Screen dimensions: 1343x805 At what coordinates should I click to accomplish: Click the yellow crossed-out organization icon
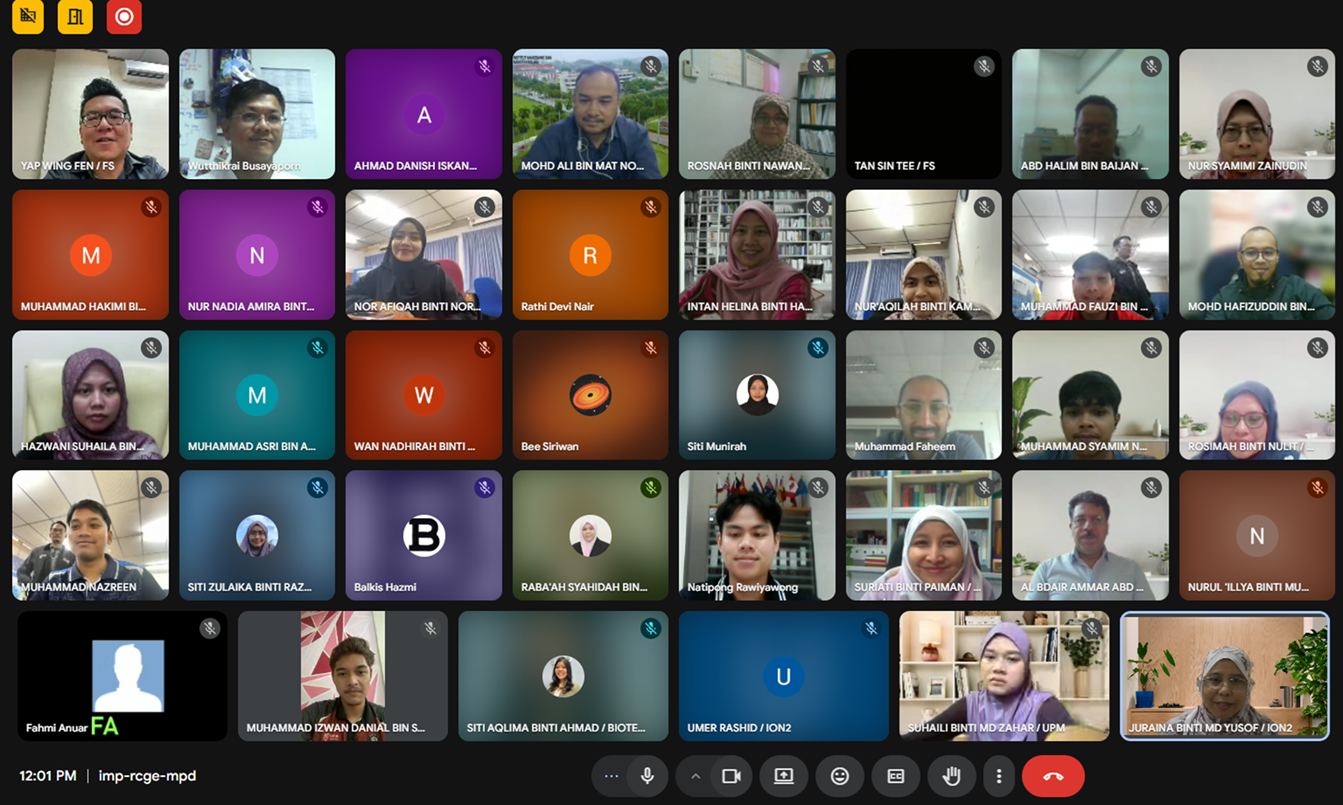click(28, 16)
